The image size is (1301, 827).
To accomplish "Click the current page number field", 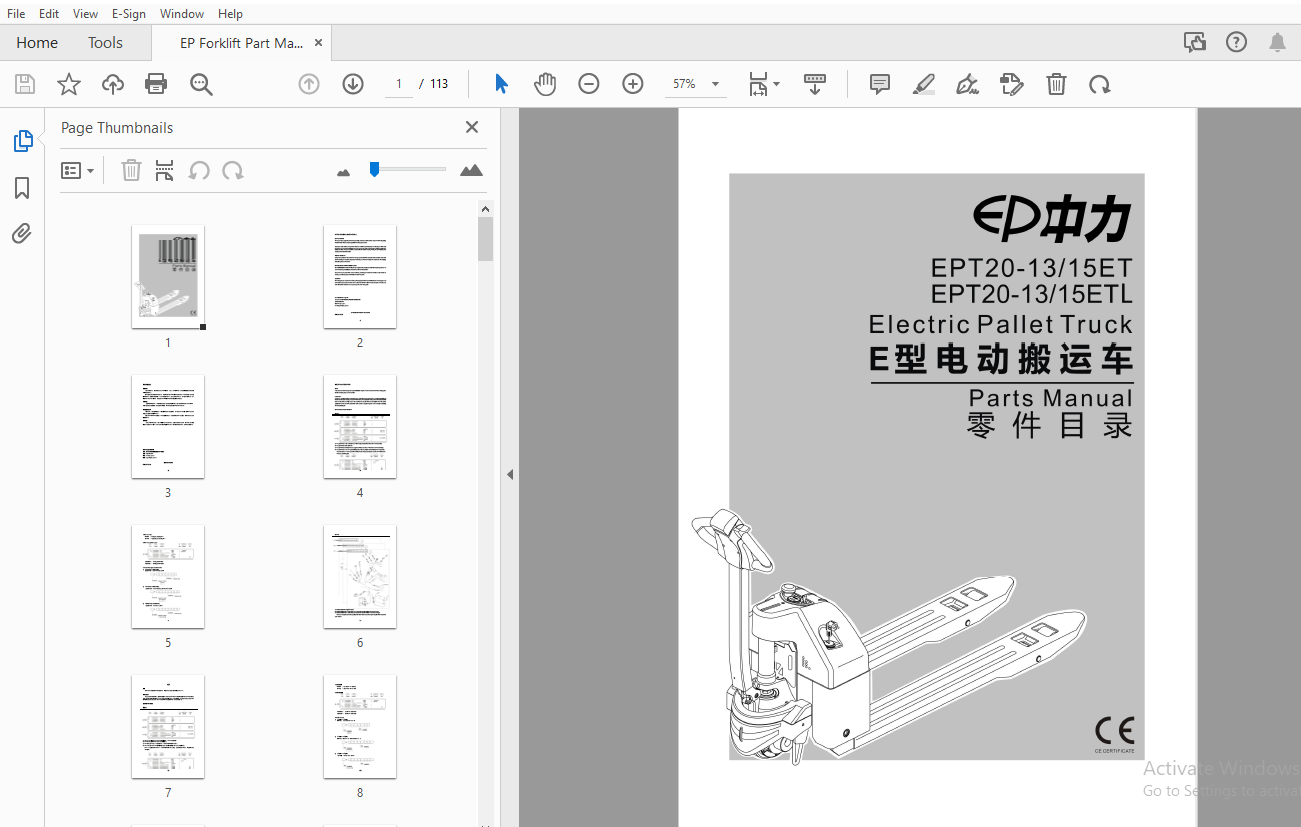I will coord(398,84).
